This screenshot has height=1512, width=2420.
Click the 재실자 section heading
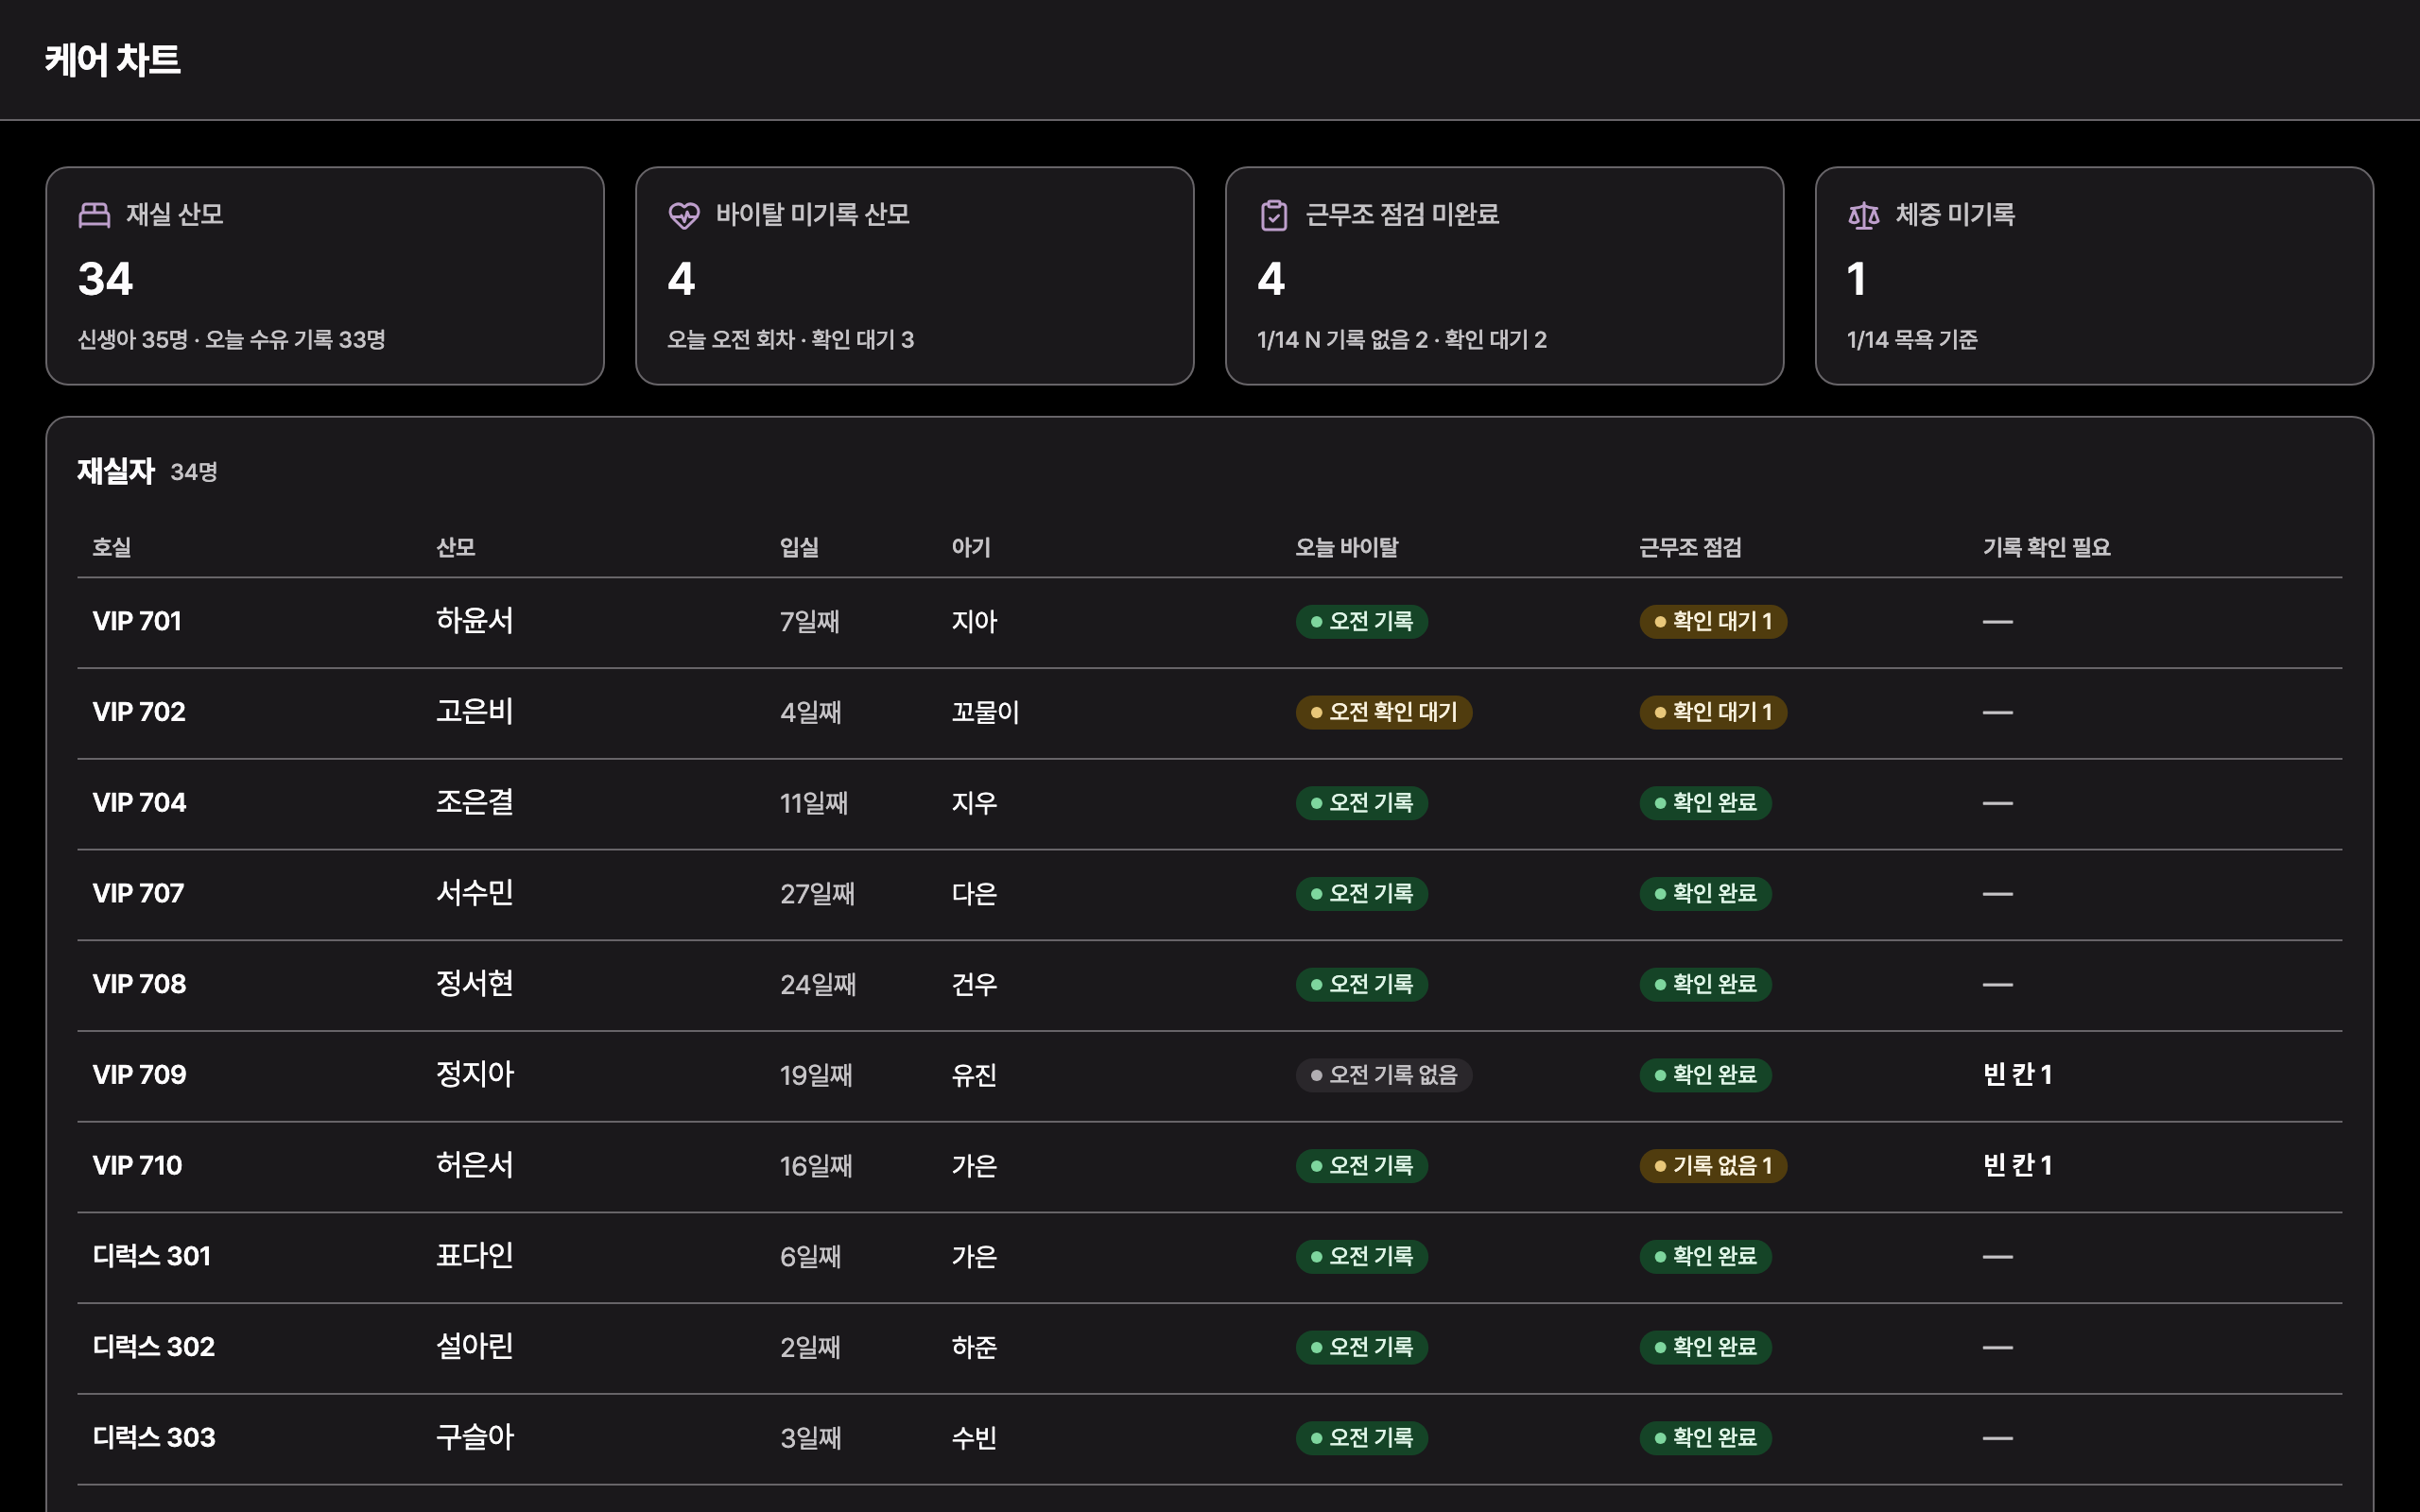point(116,471)
